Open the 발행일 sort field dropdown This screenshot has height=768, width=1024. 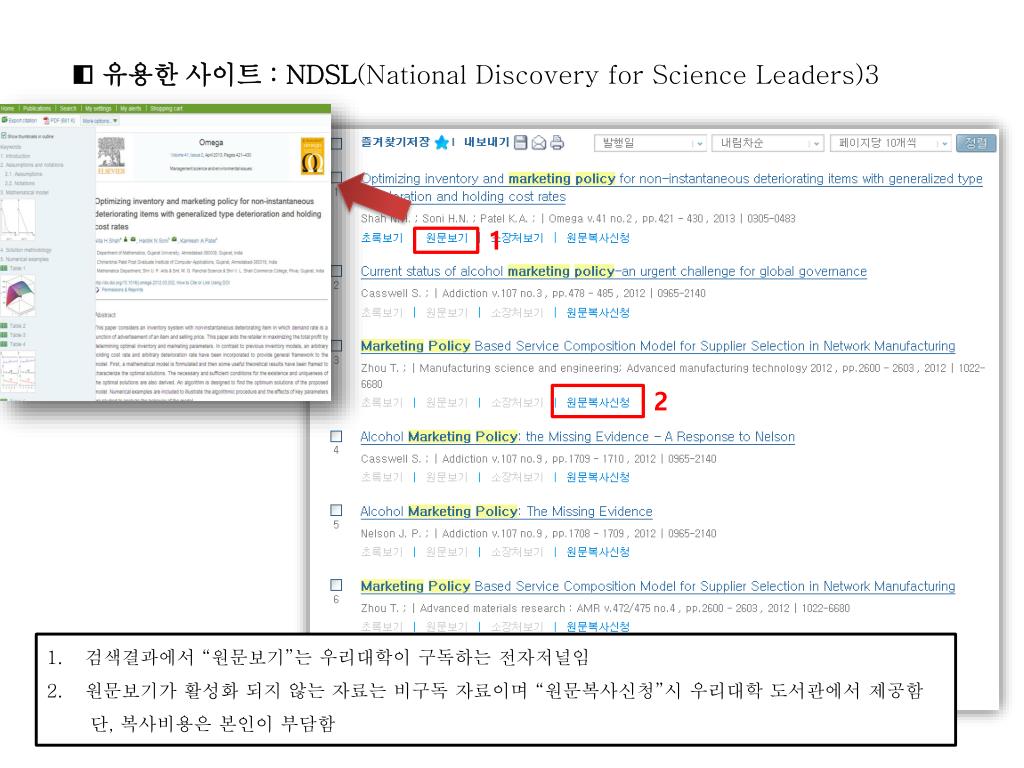[x=650, y=143]
